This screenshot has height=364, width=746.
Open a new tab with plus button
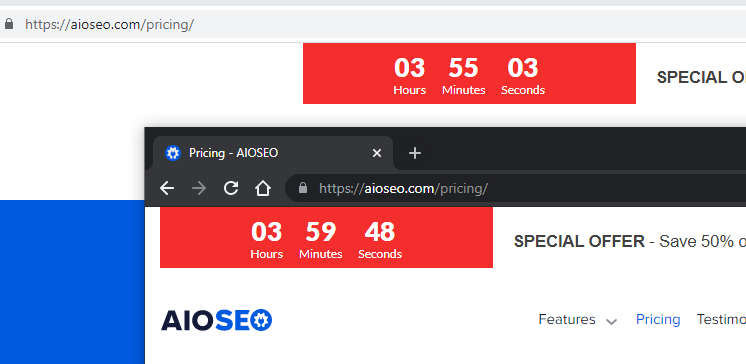[x=415, y=153]
